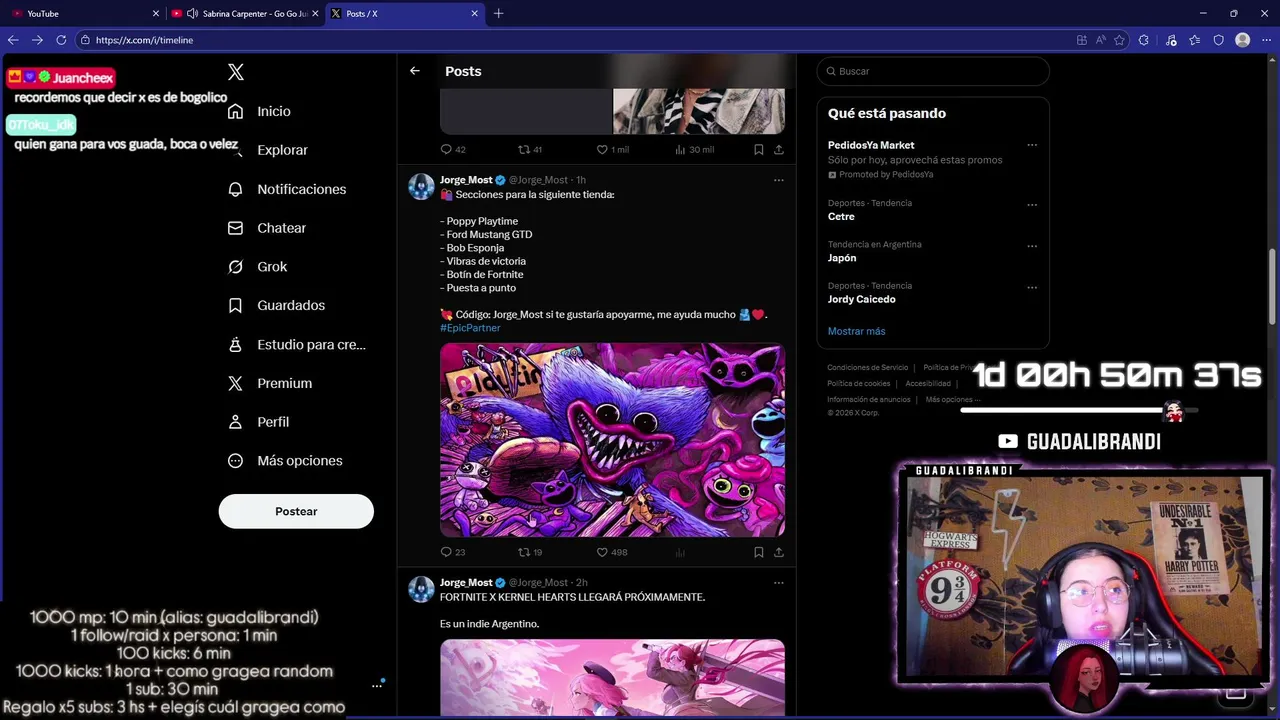Reply to the post with 23 comments

(x=453, y=552)
